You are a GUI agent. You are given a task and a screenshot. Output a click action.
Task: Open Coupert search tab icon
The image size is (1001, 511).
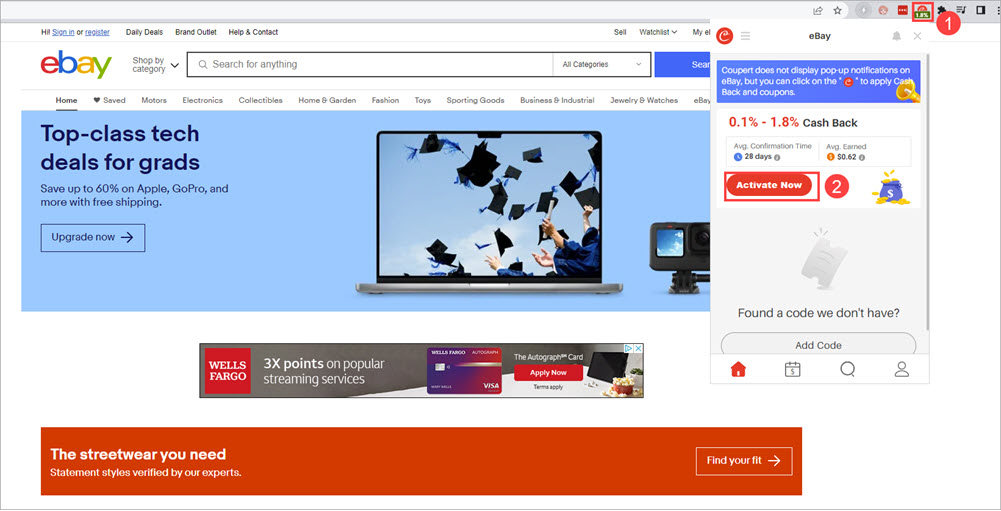pos(847,369)
